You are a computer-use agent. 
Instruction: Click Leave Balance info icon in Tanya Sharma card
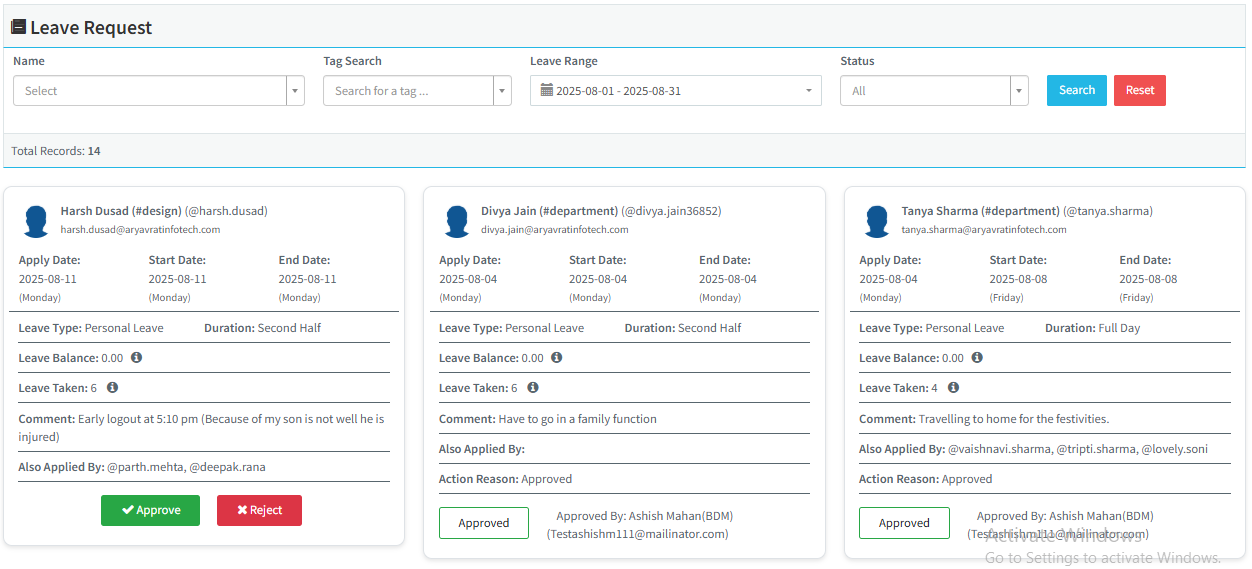(x=977, y=357)
